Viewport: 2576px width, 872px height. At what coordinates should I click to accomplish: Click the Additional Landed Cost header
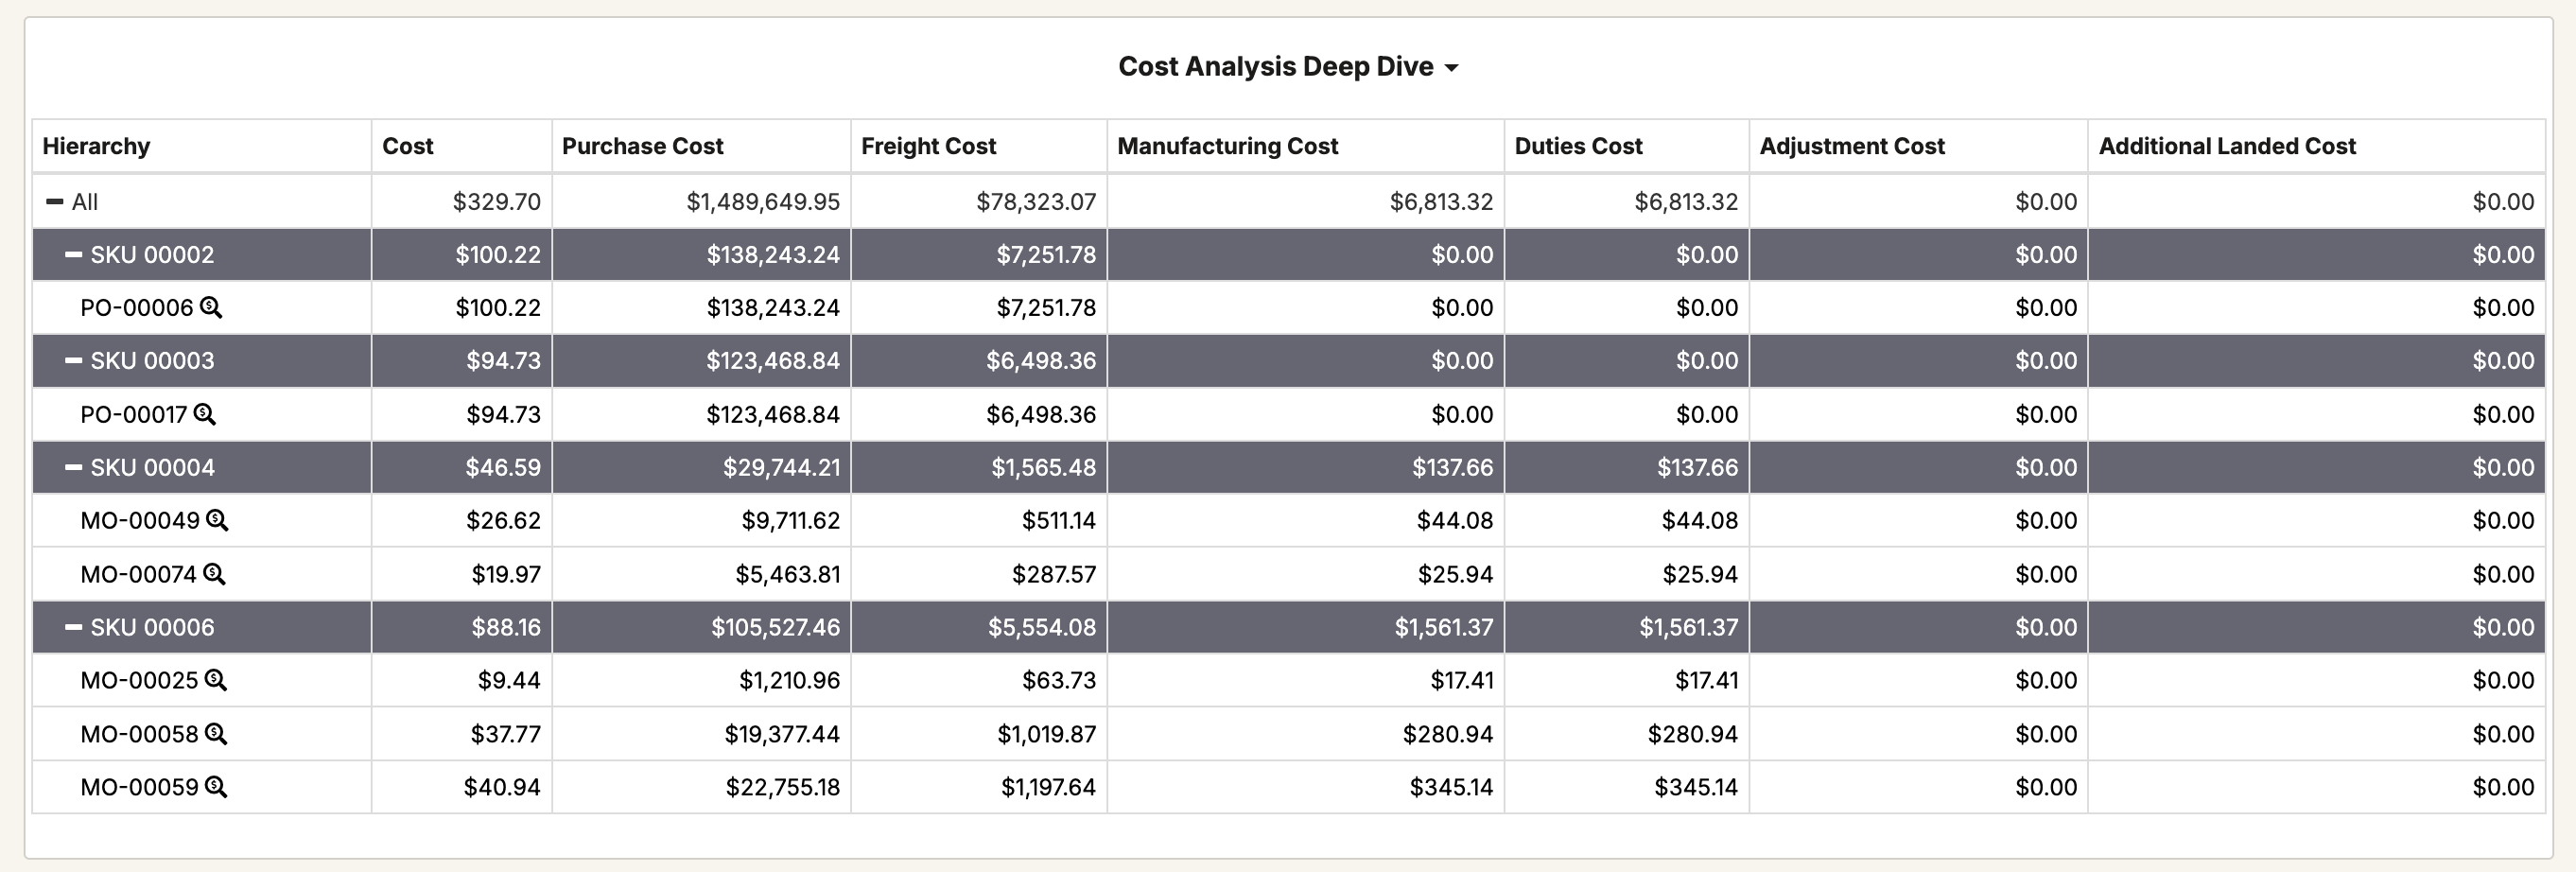[x=2227, y=146]
